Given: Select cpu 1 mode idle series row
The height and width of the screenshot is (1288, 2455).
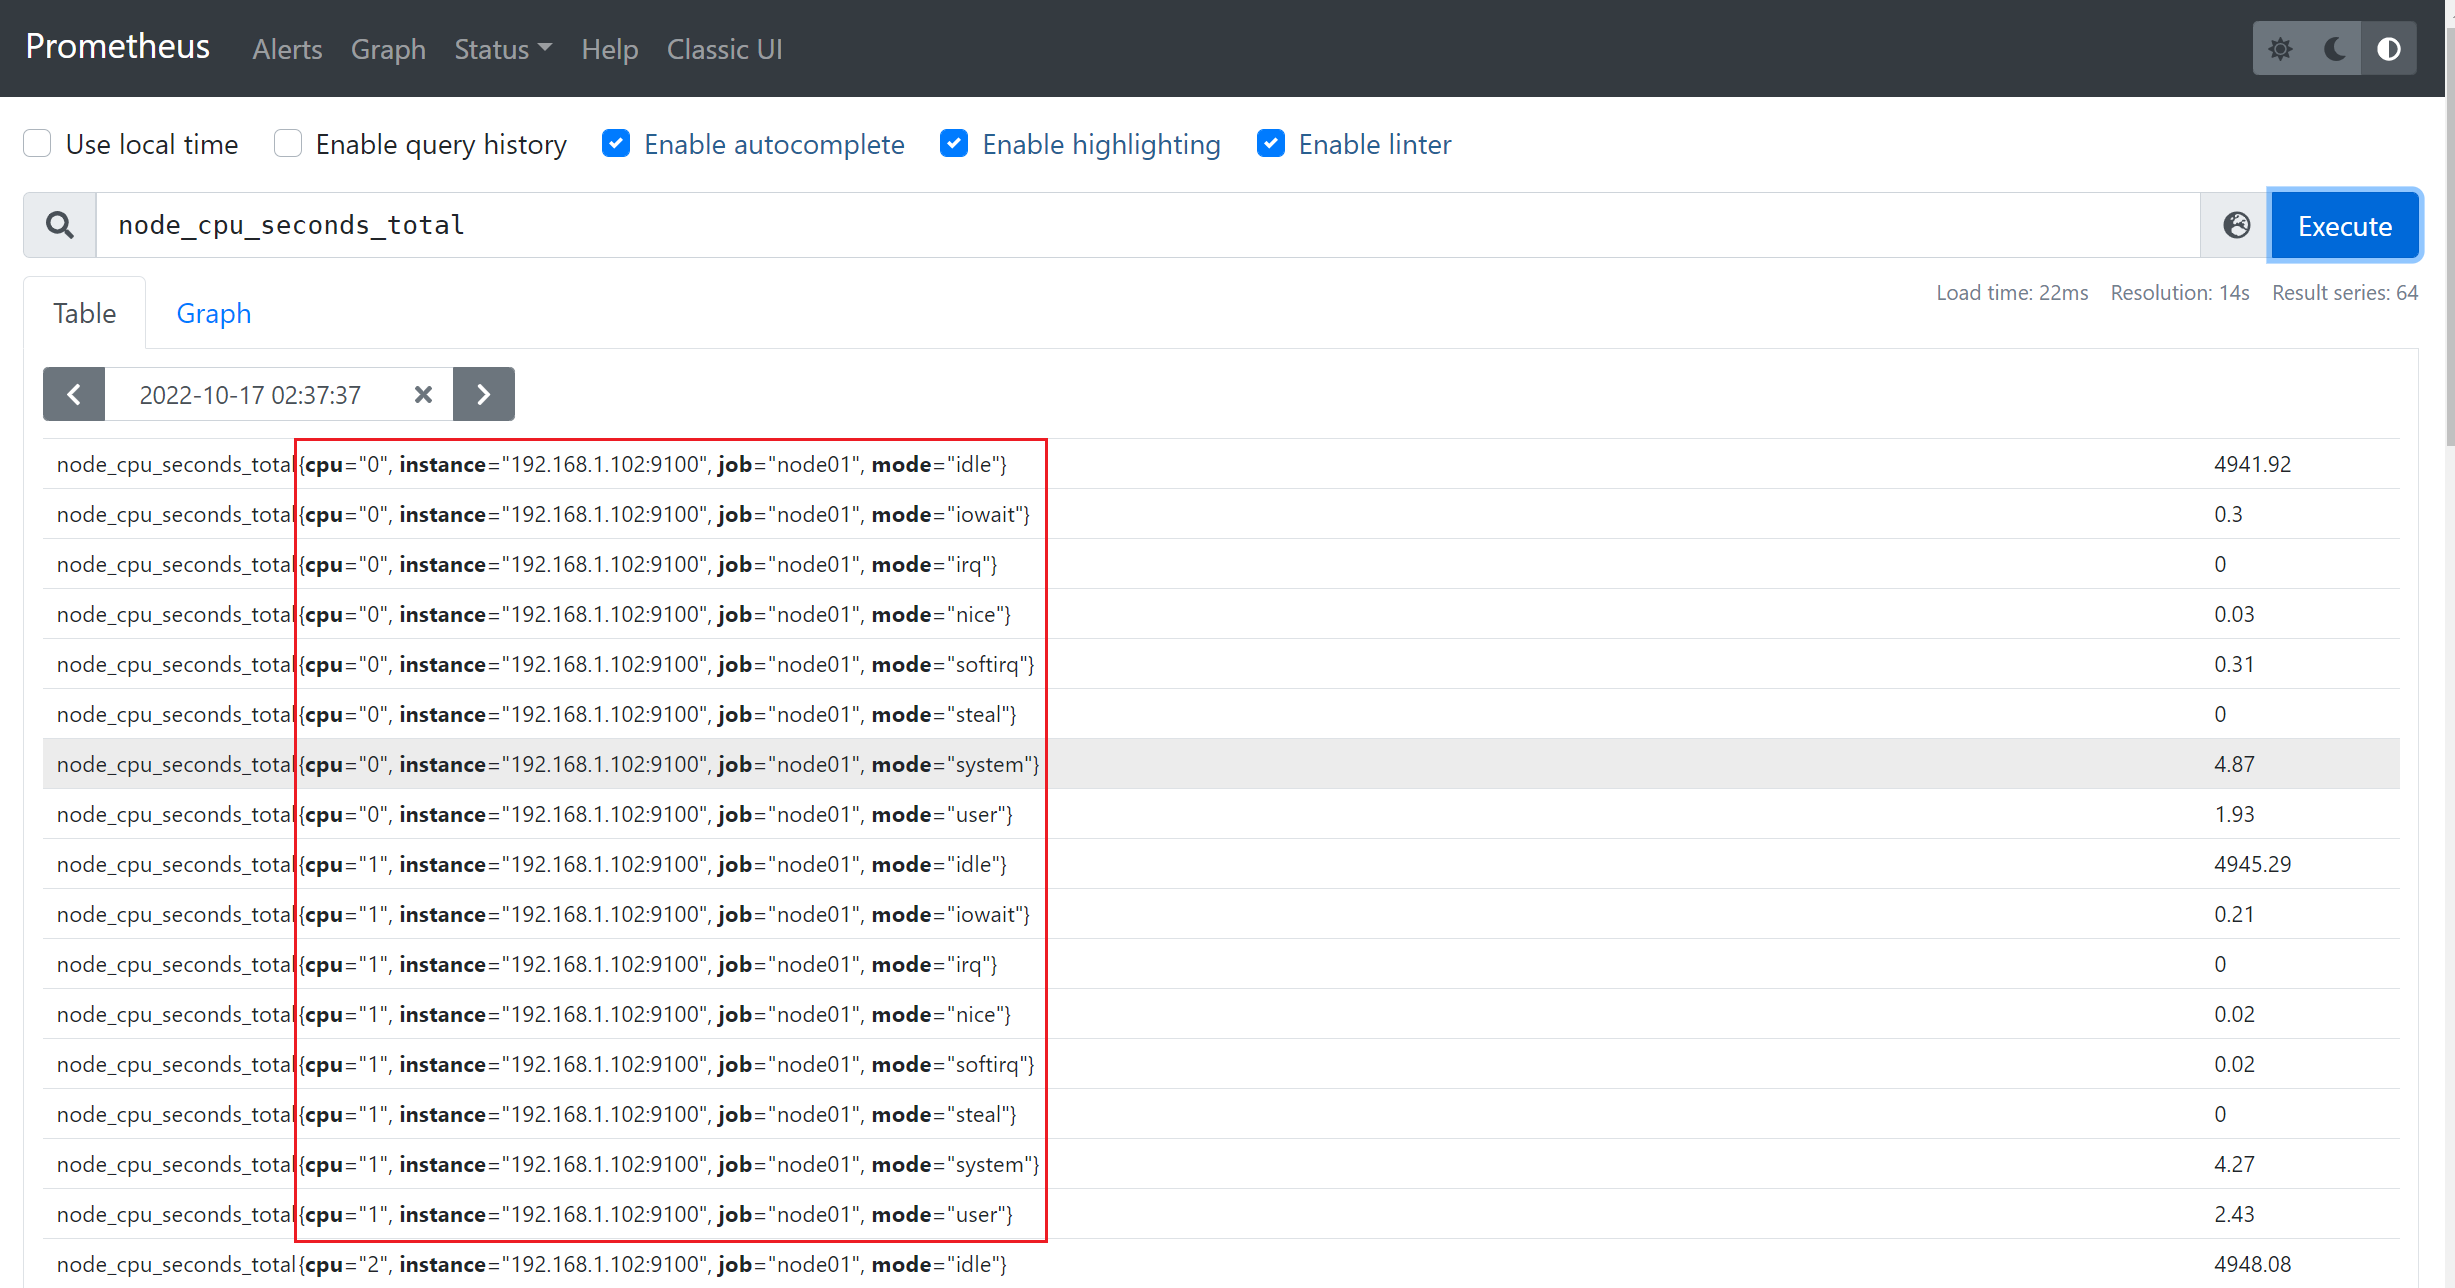Looking at the screenshot, I should click(1221, 864).
